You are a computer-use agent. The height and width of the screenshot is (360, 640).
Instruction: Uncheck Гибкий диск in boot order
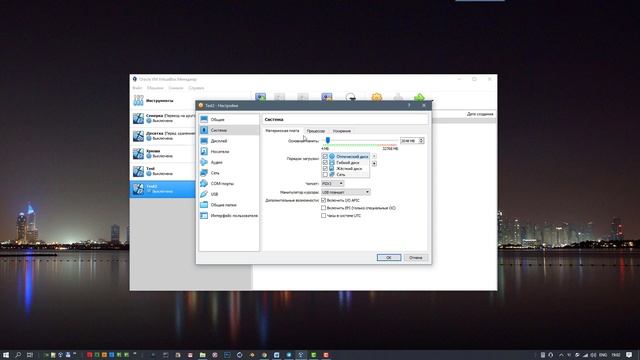325,162
